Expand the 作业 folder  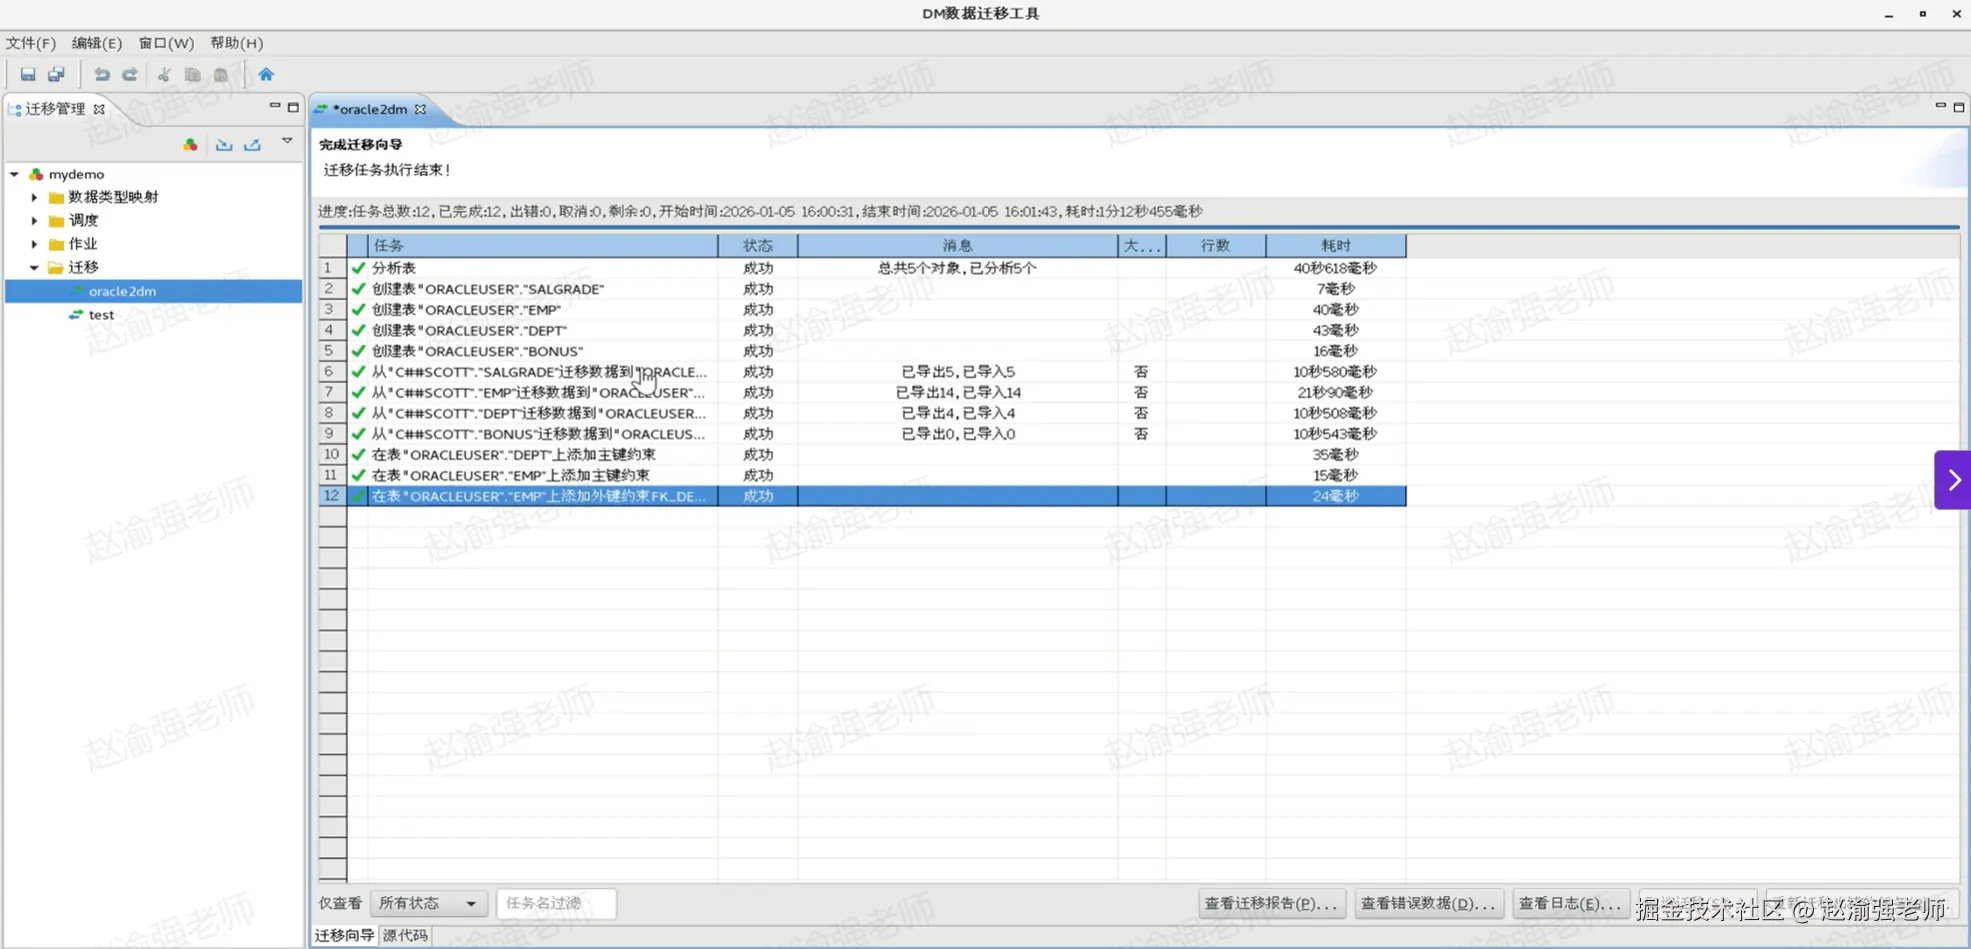tap(34, 244)
